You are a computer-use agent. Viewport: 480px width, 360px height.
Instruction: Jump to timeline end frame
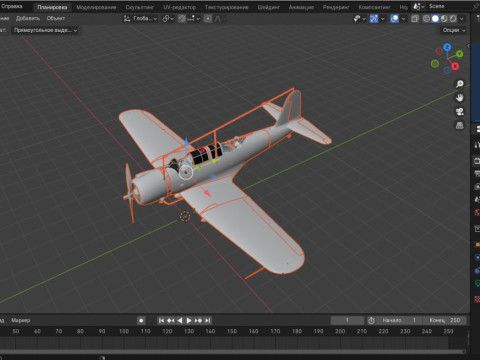(x=207, y=320)
